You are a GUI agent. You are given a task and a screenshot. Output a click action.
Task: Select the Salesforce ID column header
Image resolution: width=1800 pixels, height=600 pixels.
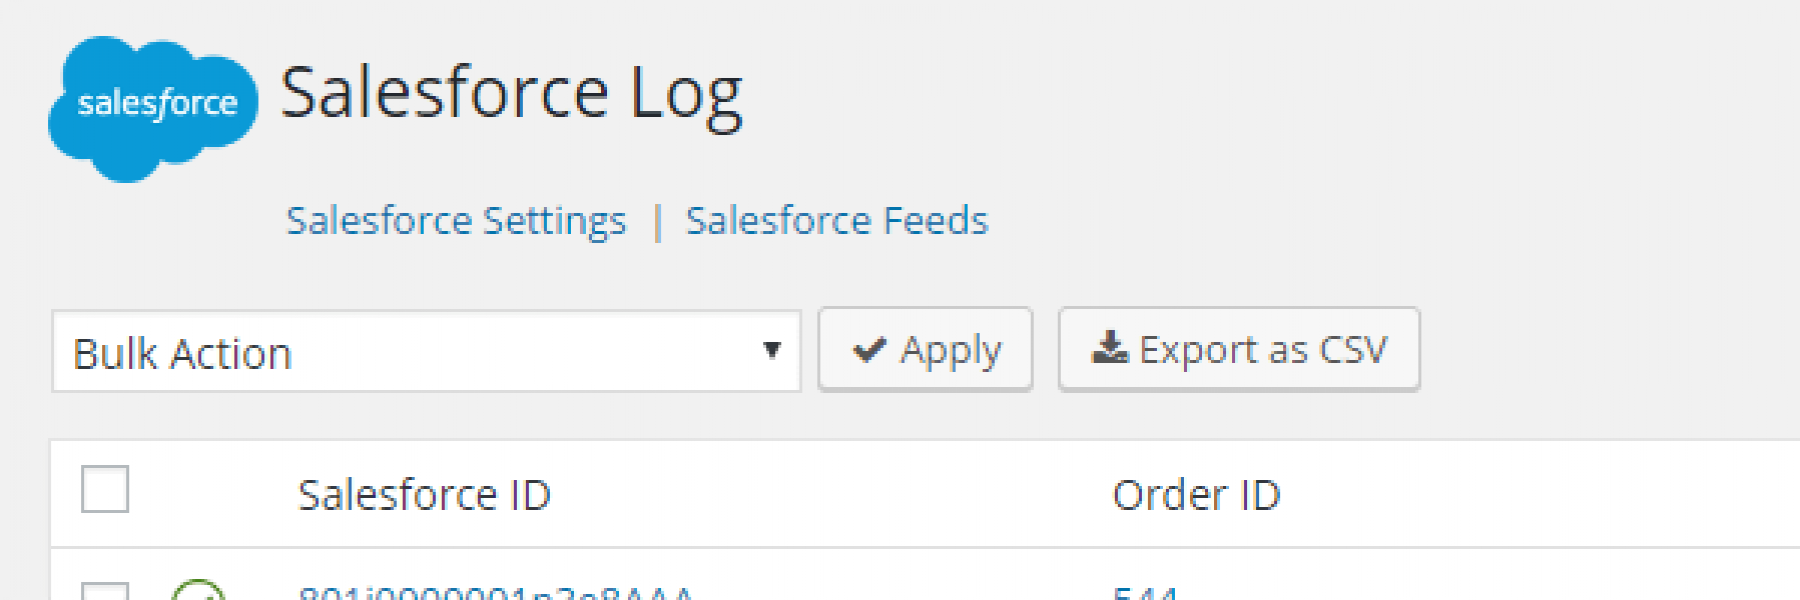tap(428, 493)
